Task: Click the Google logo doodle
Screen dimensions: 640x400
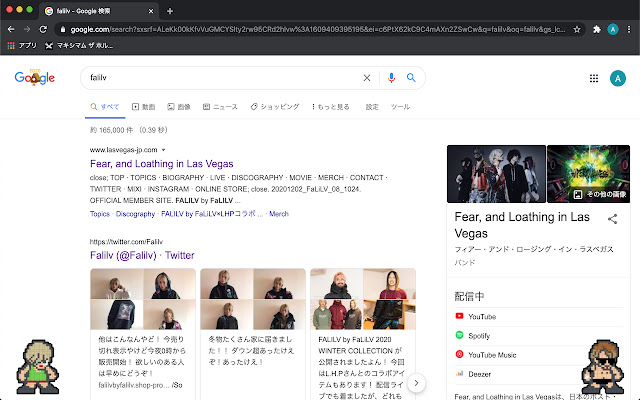Action: pyautogui.click(x=35, y=77)
